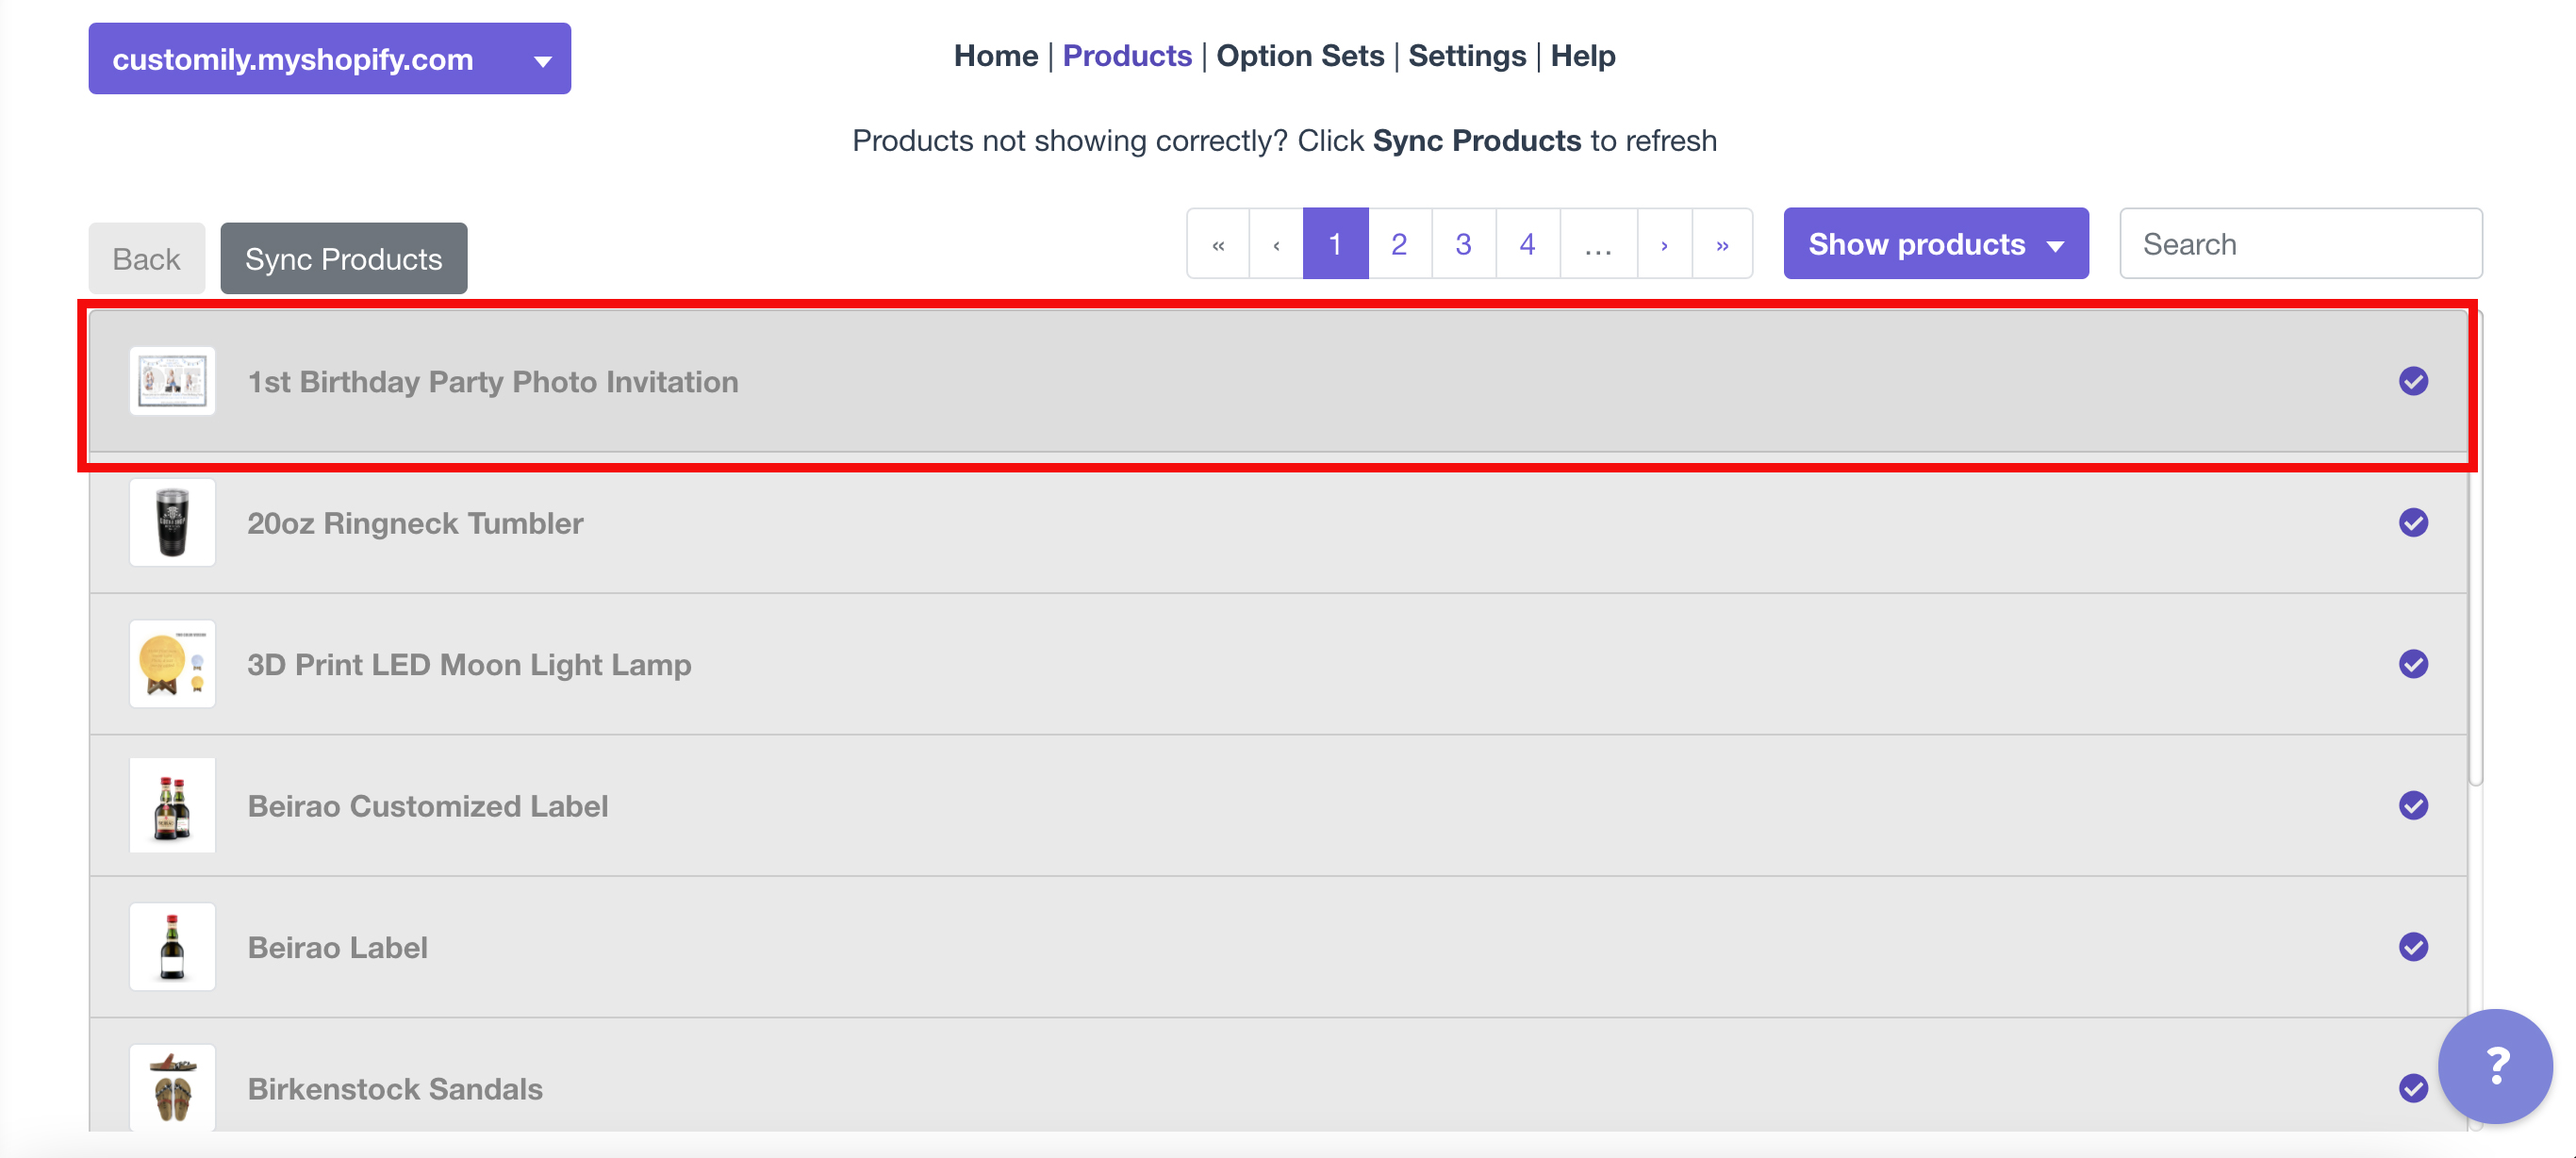
Task: Toggle checkmark for Beirao Label product
Action: [x=2413, y=947]
